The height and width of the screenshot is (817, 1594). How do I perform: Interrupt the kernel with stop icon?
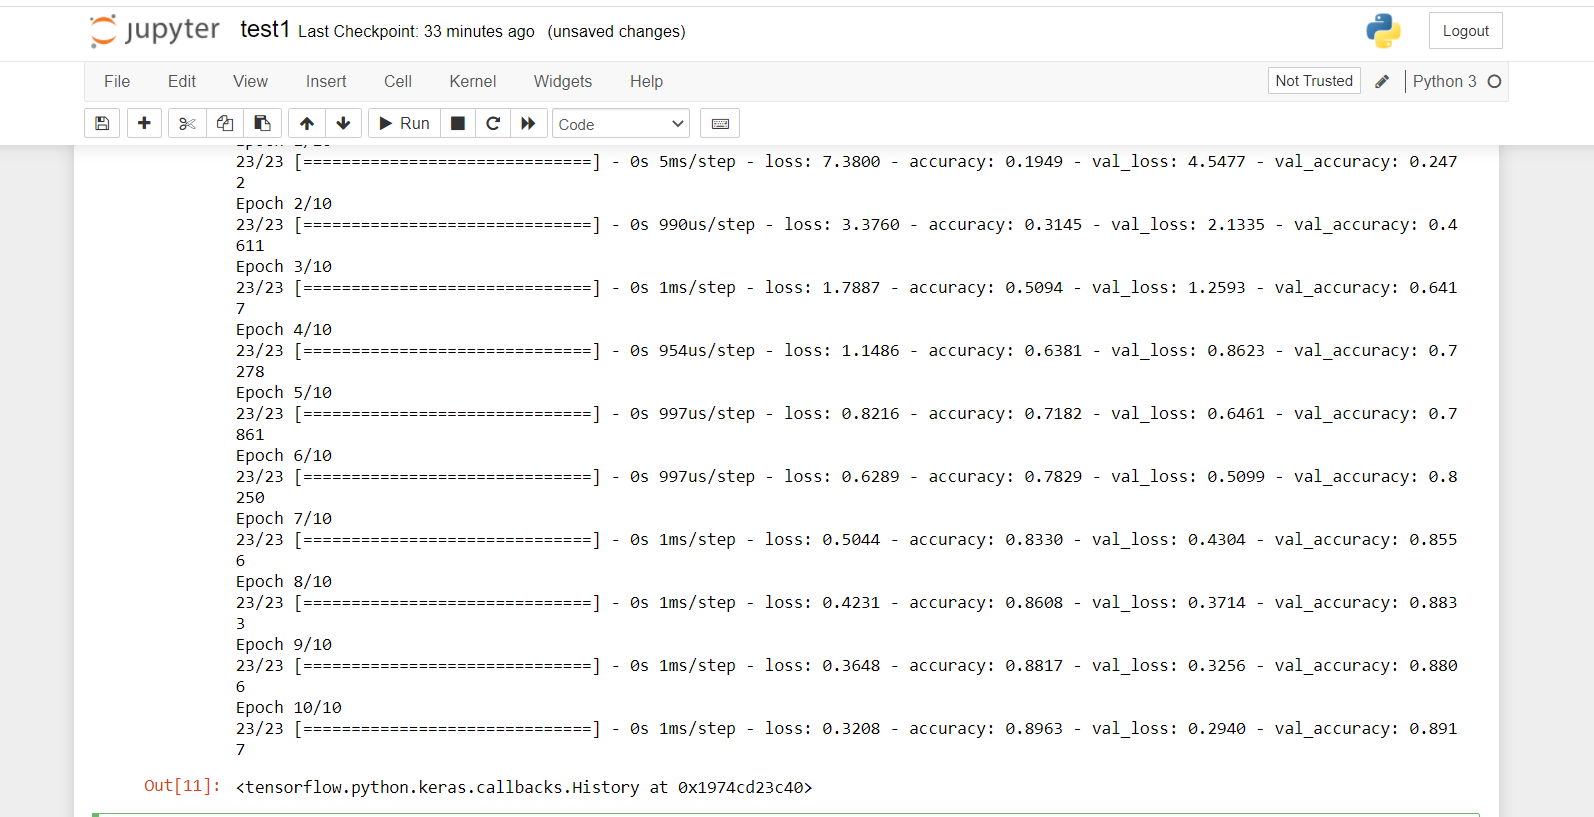coord(458,123)
